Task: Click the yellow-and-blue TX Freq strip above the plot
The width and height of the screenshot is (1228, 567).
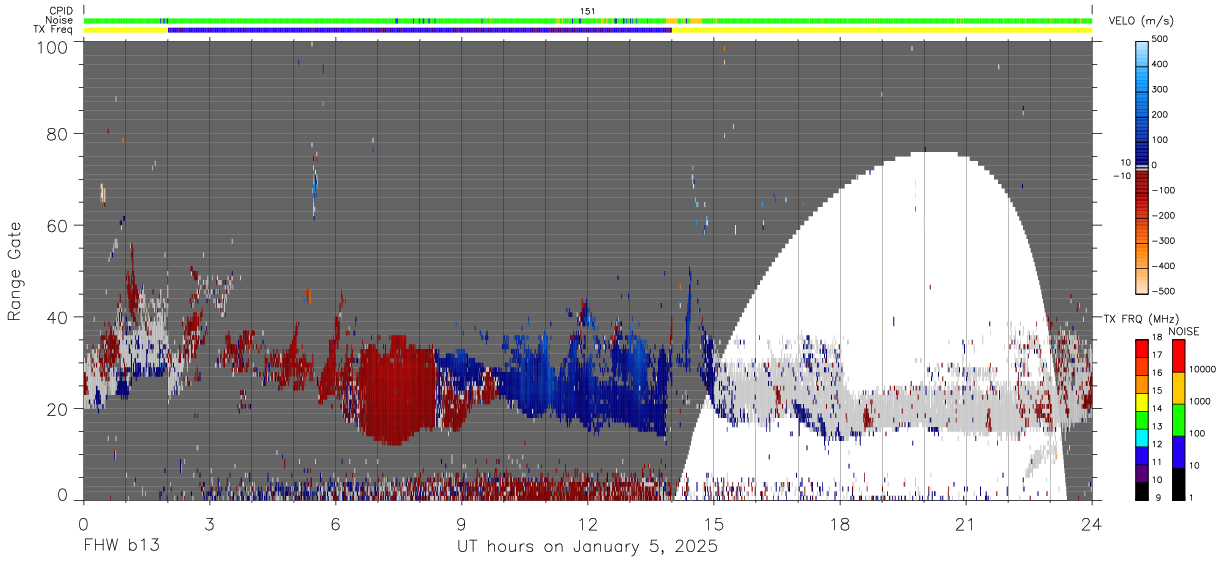Action: click(588, 30)
